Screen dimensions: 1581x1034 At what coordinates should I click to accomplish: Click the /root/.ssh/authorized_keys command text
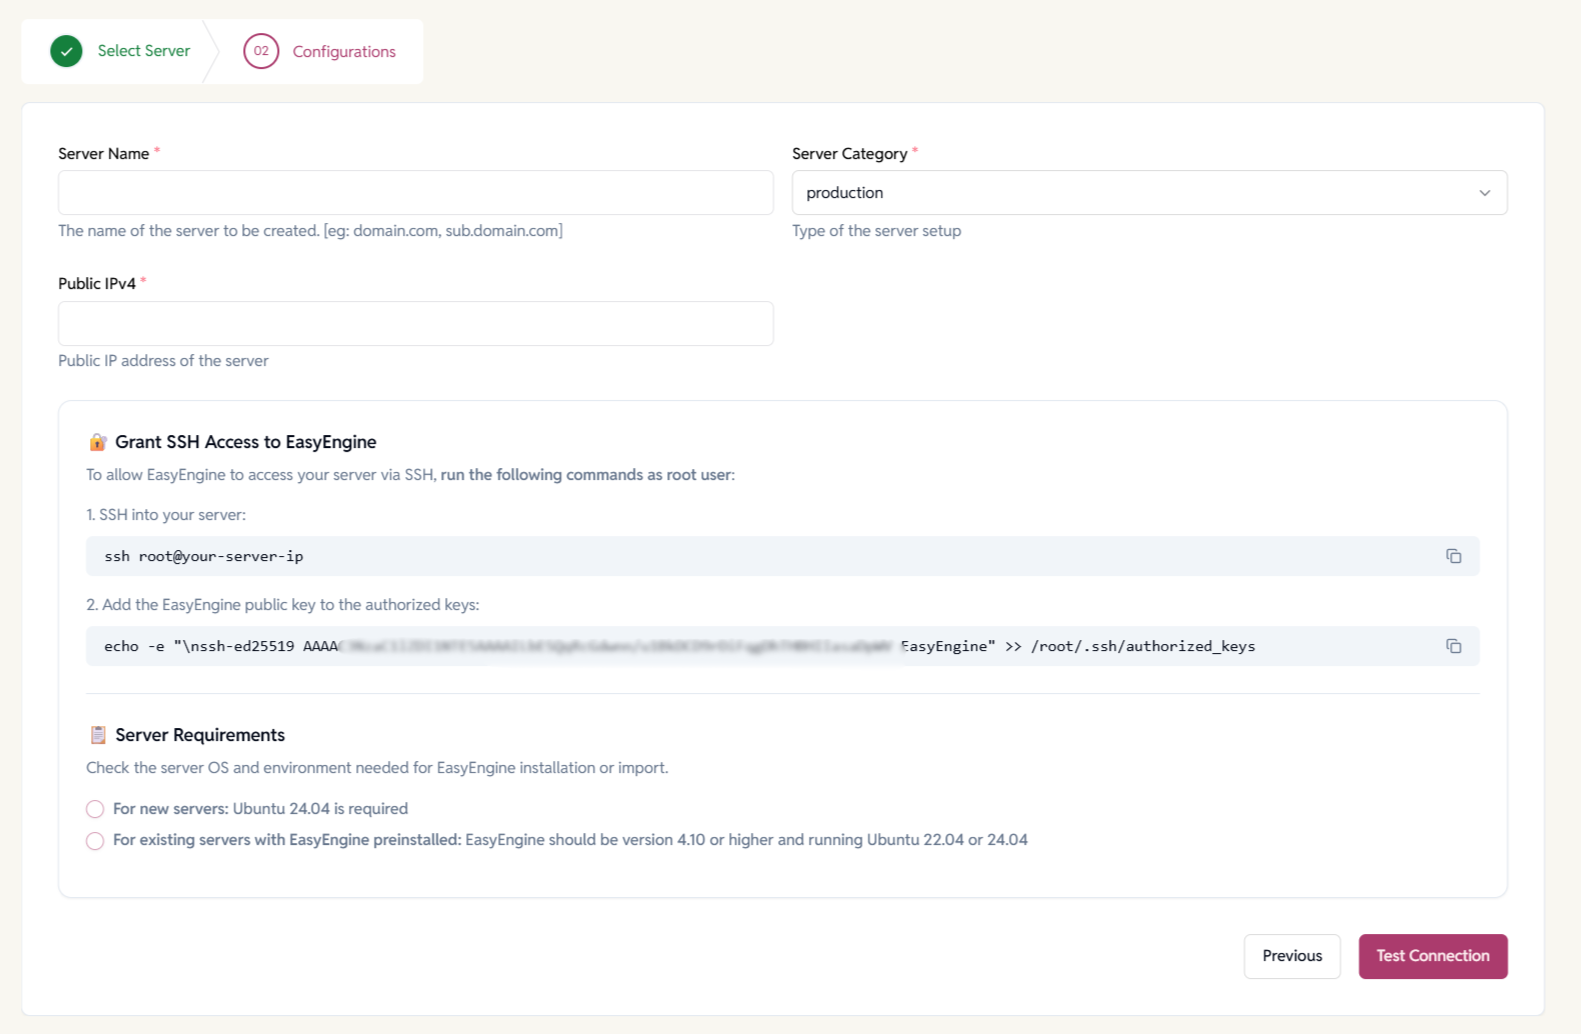[1143, 646]
